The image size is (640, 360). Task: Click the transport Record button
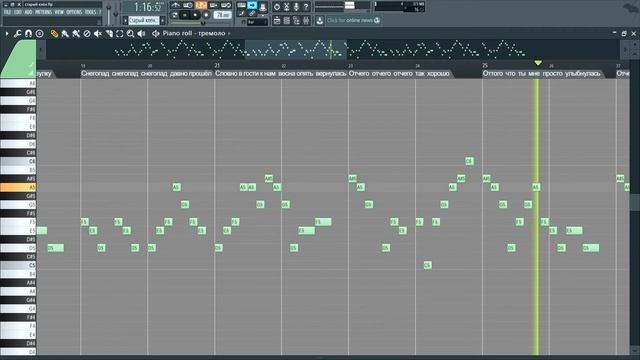(x=206, y=15)
